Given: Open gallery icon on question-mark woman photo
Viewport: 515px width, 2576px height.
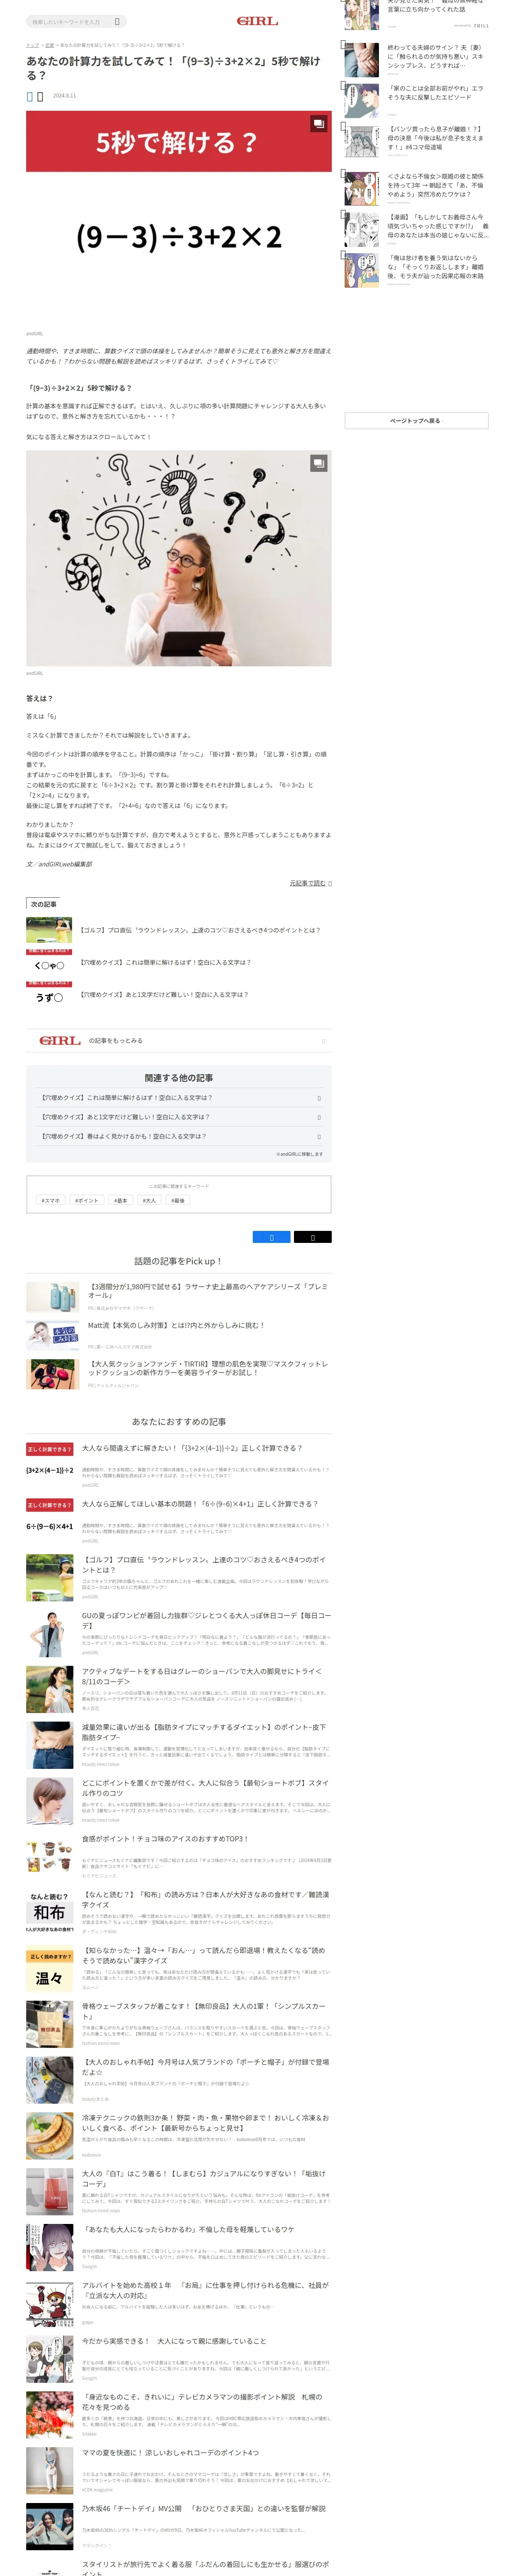Looking at the screenshot, I should click(x=318, y=463).
